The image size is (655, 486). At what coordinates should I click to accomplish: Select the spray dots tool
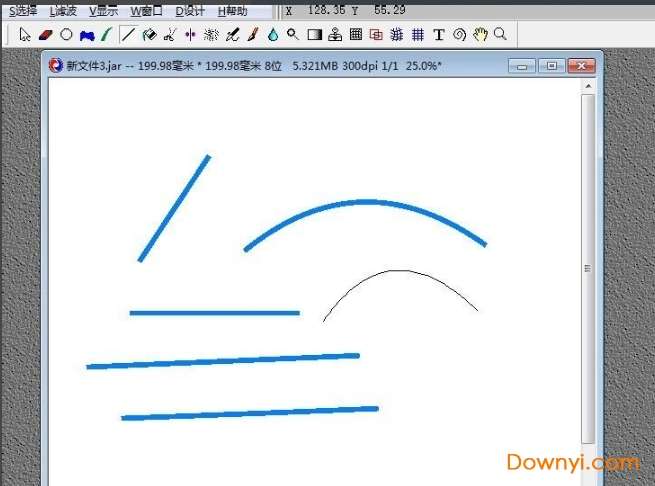[x=211, y=35]
